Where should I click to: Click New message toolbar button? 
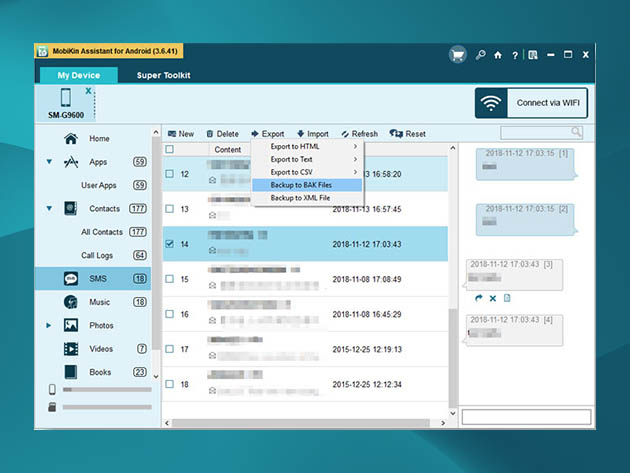pos(180,134)
